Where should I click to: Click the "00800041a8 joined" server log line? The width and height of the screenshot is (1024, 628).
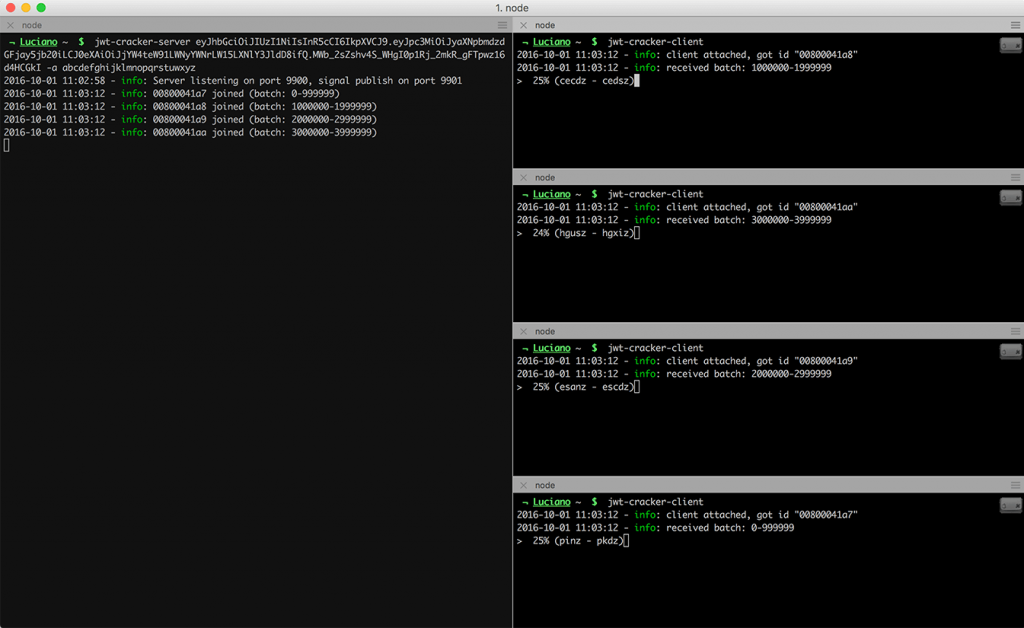[190, 106]
